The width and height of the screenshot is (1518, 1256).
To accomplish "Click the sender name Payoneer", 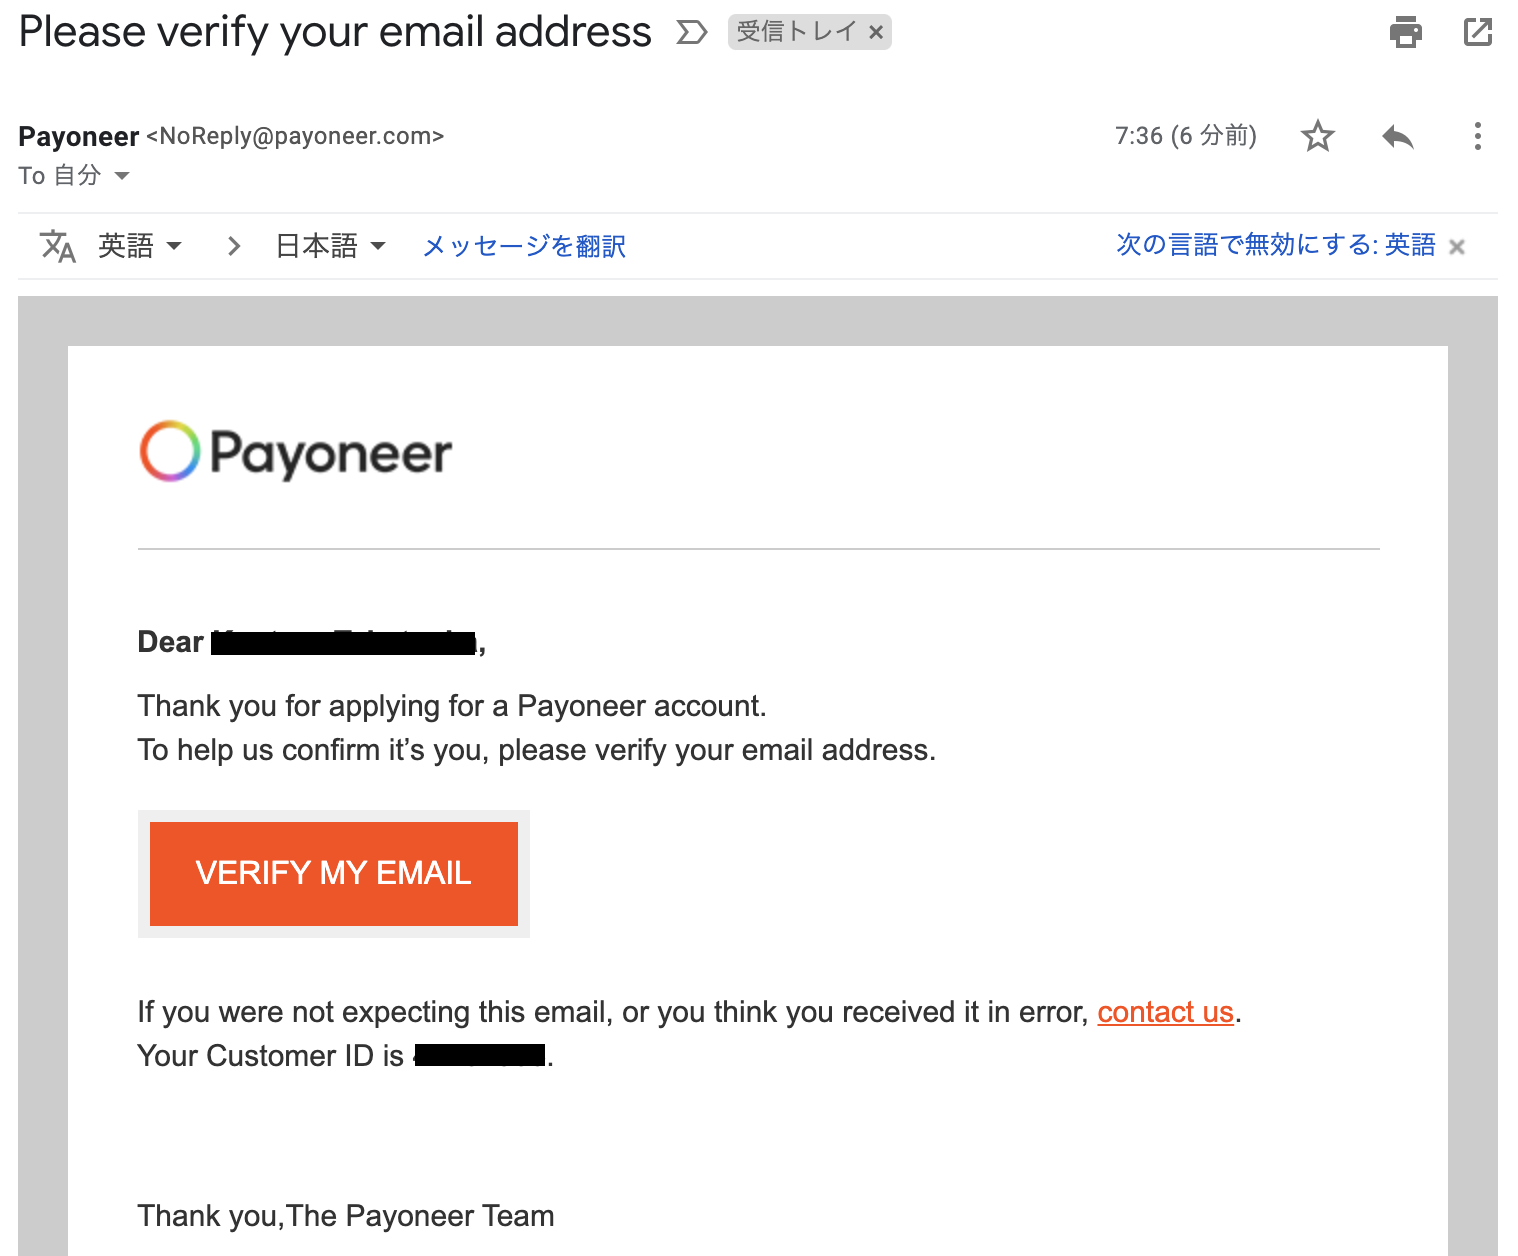I will 79,136.
